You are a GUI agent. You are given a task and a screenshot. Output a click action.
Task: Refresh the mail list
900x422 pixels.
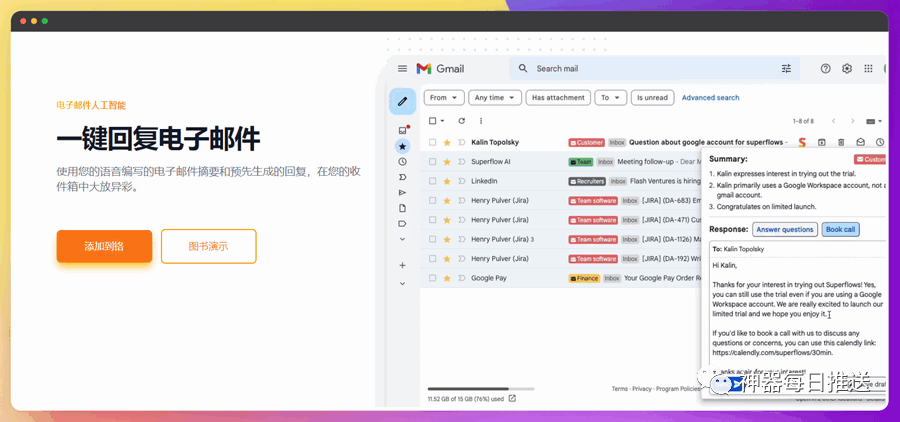tap(461, 121)
